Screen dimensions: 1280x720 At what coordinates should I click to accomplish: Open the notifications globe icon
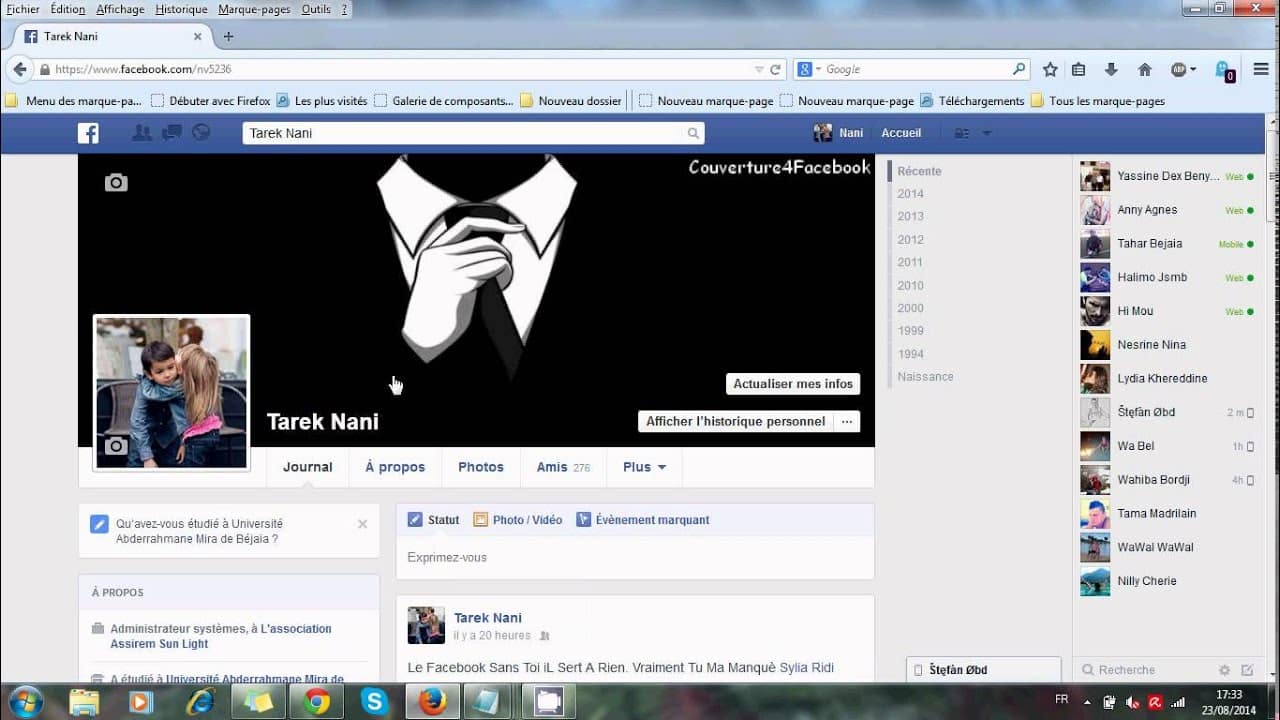point(201,132)
